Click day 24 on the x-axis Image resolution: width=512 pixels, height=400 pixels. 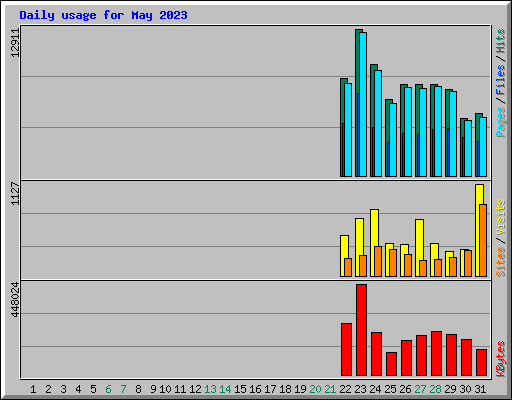point(375,389)
